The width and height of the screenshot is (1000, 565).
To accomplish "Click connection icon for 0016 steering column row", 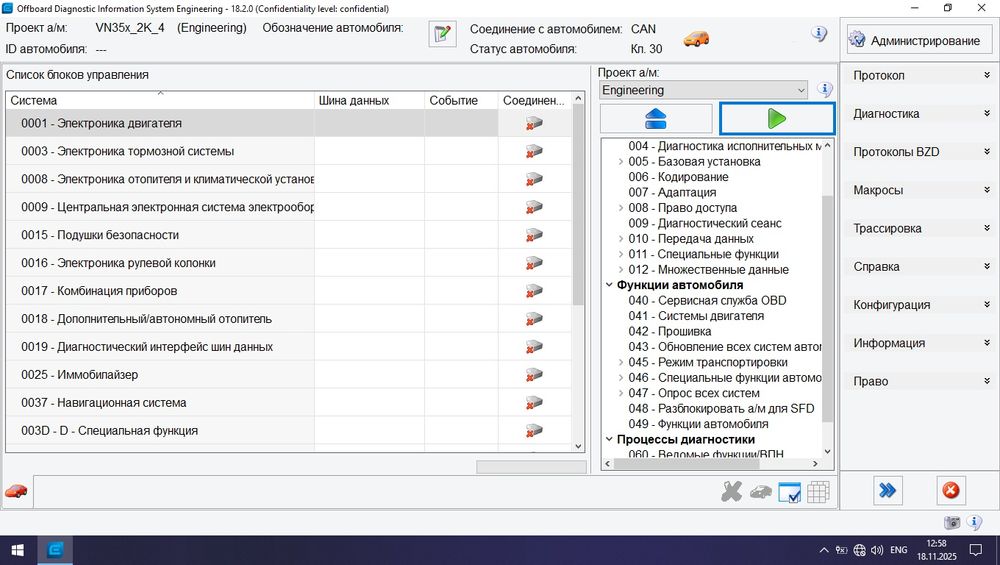I will [534, 263].
